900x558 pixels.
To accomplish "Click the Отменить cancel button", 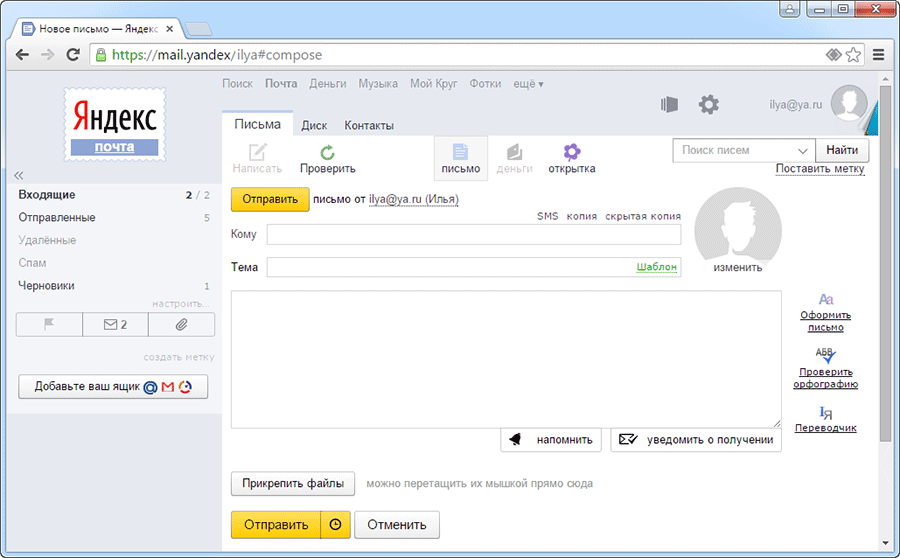I will [x=397, y=525].
